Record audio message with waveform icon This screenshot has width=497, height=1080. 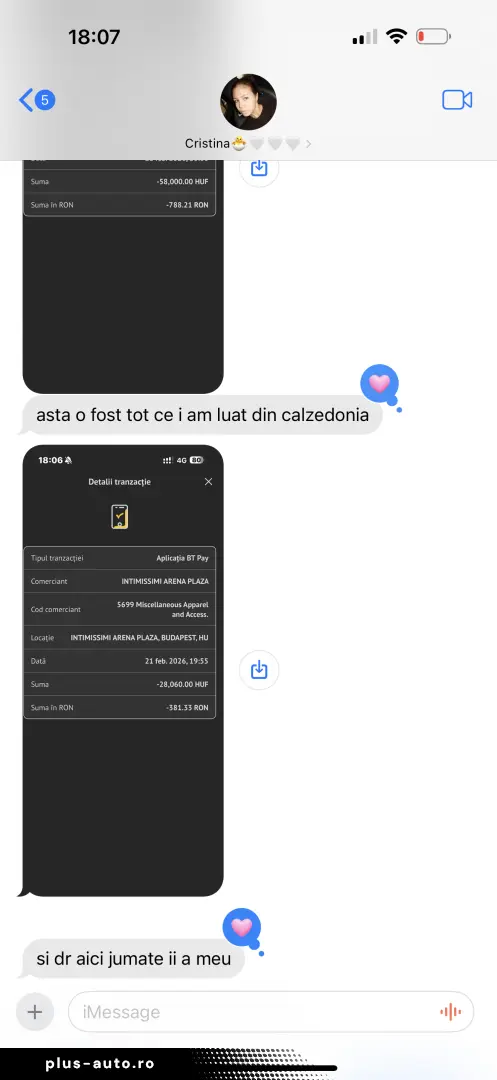[x=450, y=1012]
